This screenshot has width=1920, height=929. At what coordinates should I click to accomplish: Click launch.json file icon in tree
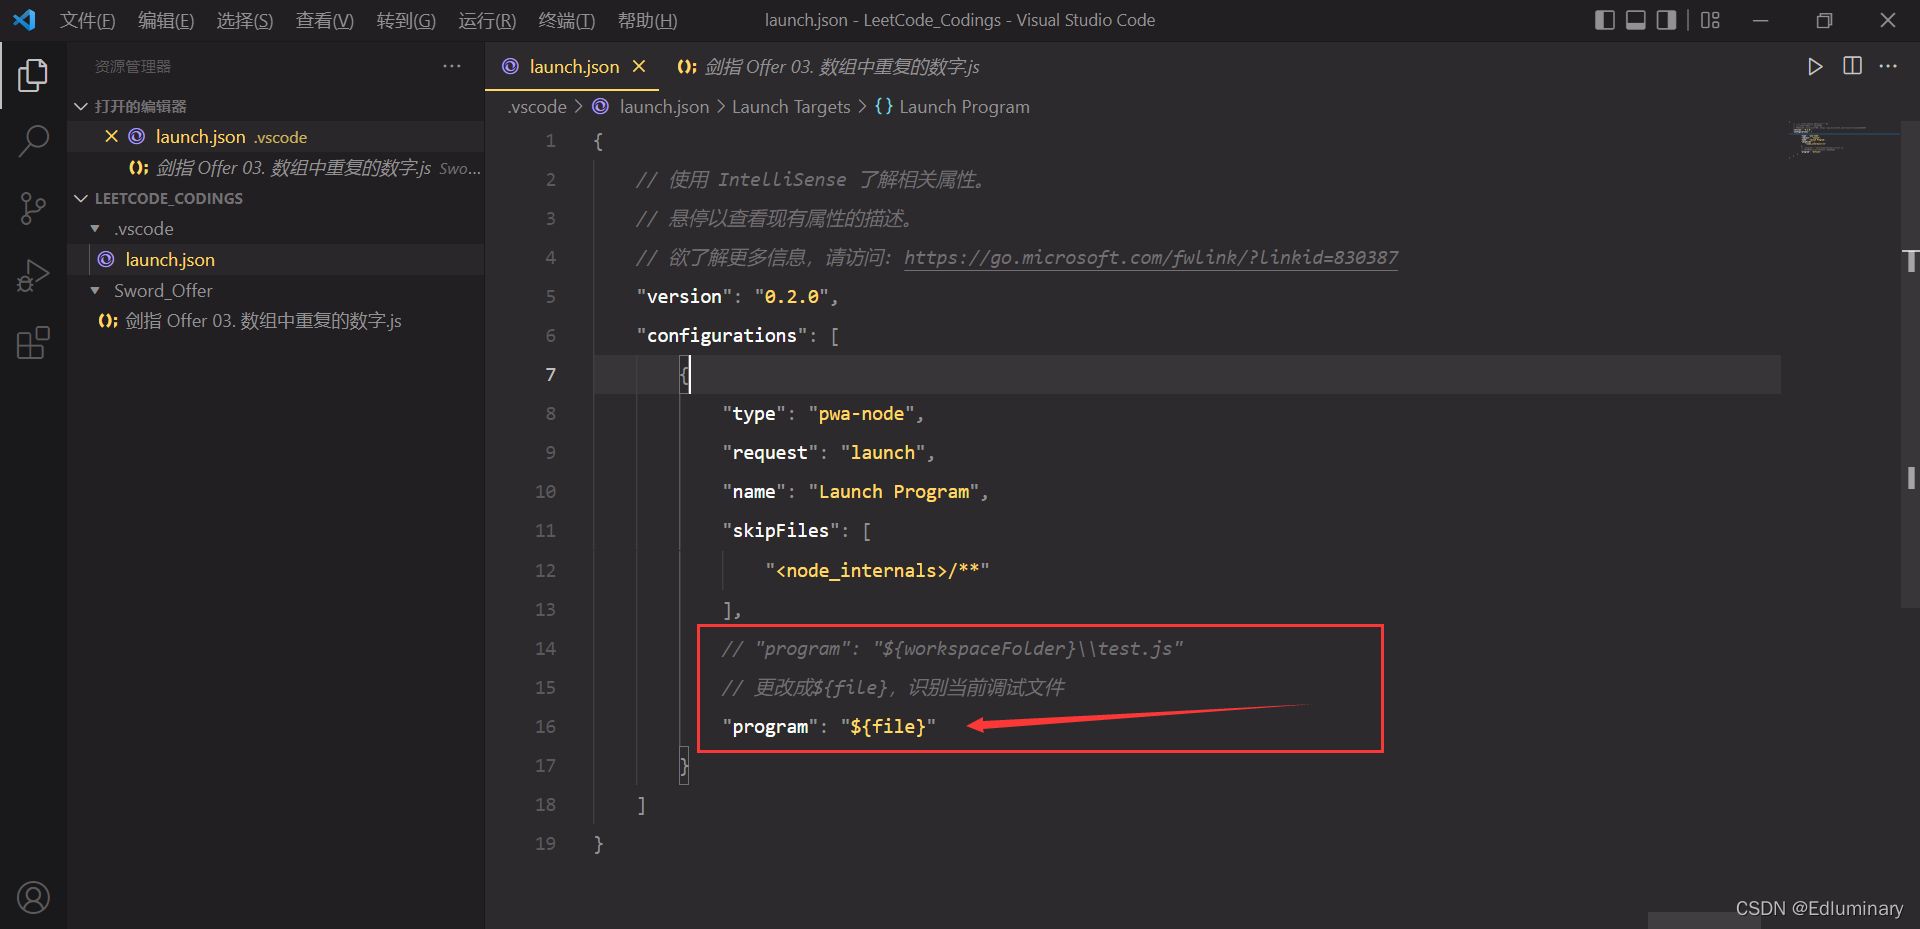coord(106,259)
